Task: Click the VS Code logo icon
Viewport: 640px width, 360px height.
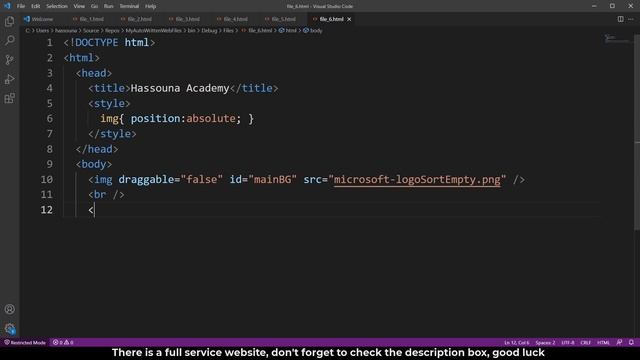Action: point(7,6)
